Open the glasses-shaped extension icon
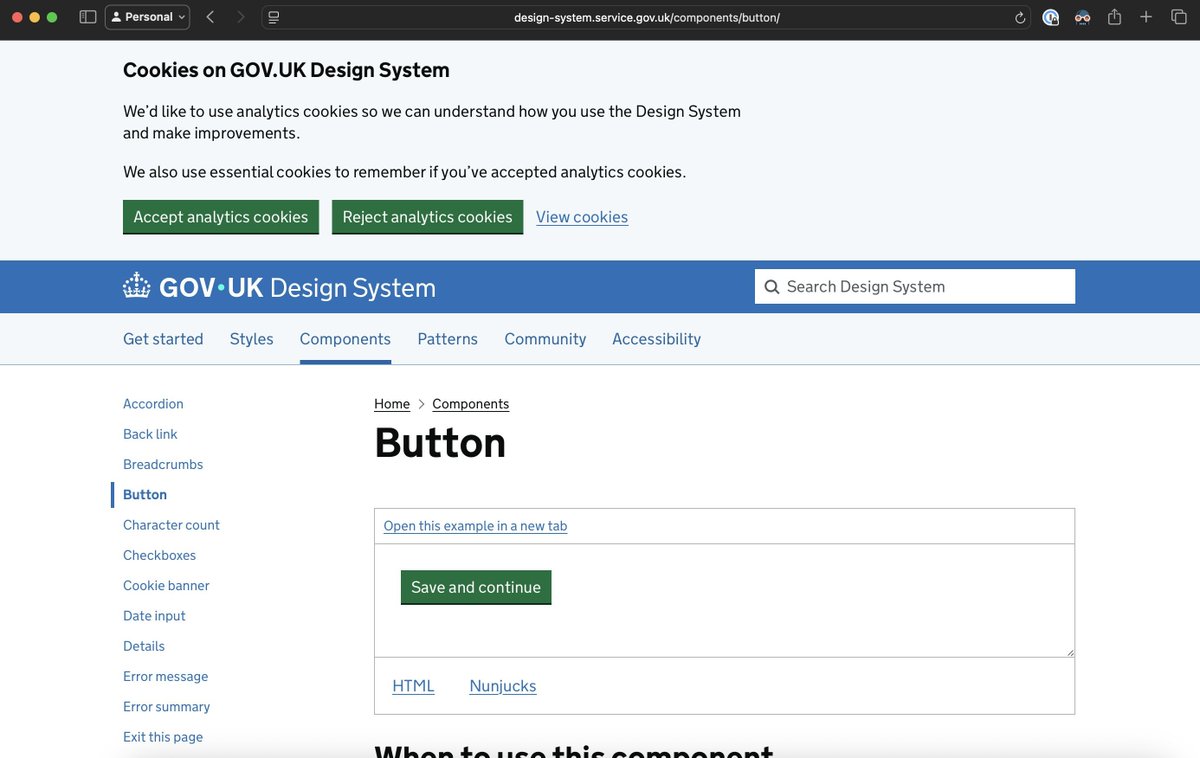 (x=1083, y=17)
